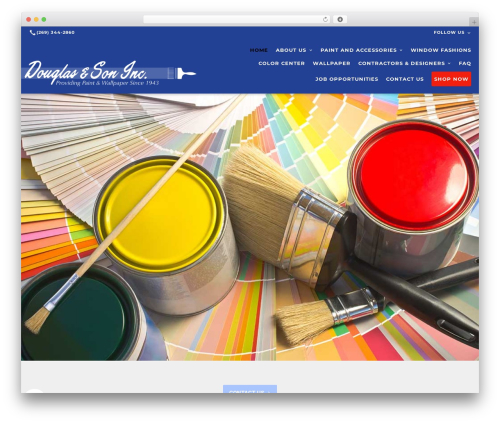Open the Home menu item

[259, 50]
